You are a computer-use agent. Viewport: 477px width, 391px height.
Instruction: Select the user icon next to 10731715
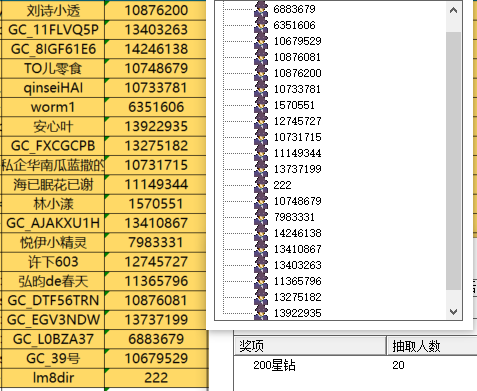click(x=261, y=137)
